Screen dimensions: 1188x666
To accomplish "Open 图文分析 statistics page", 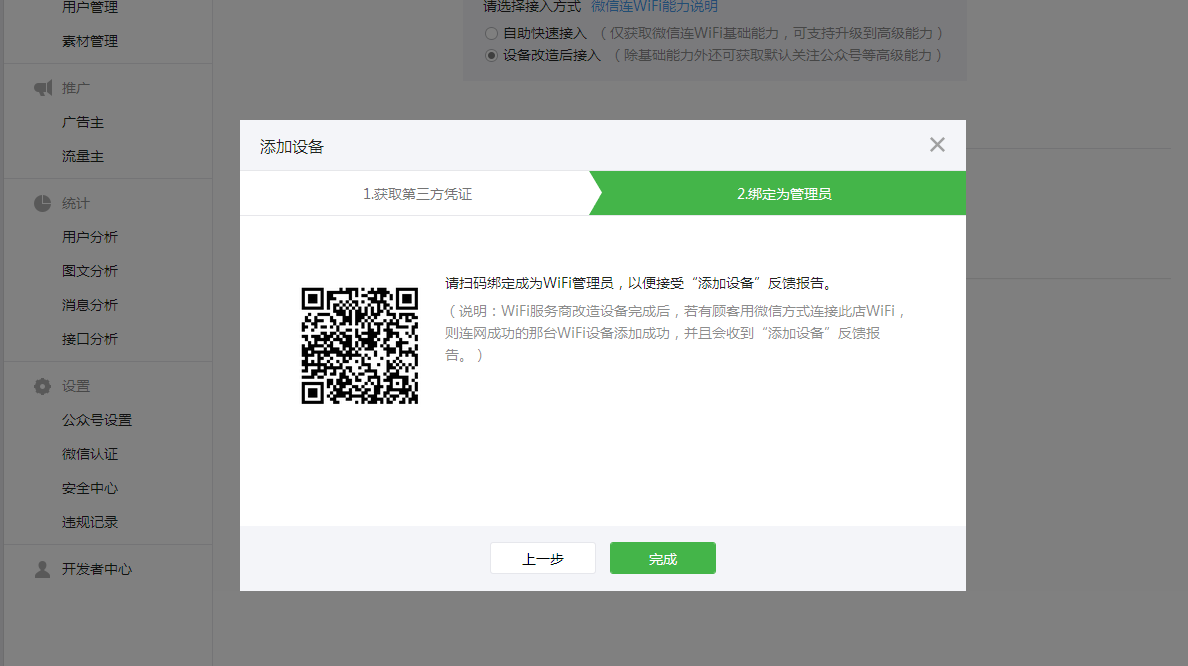I will tap(89, 271).
